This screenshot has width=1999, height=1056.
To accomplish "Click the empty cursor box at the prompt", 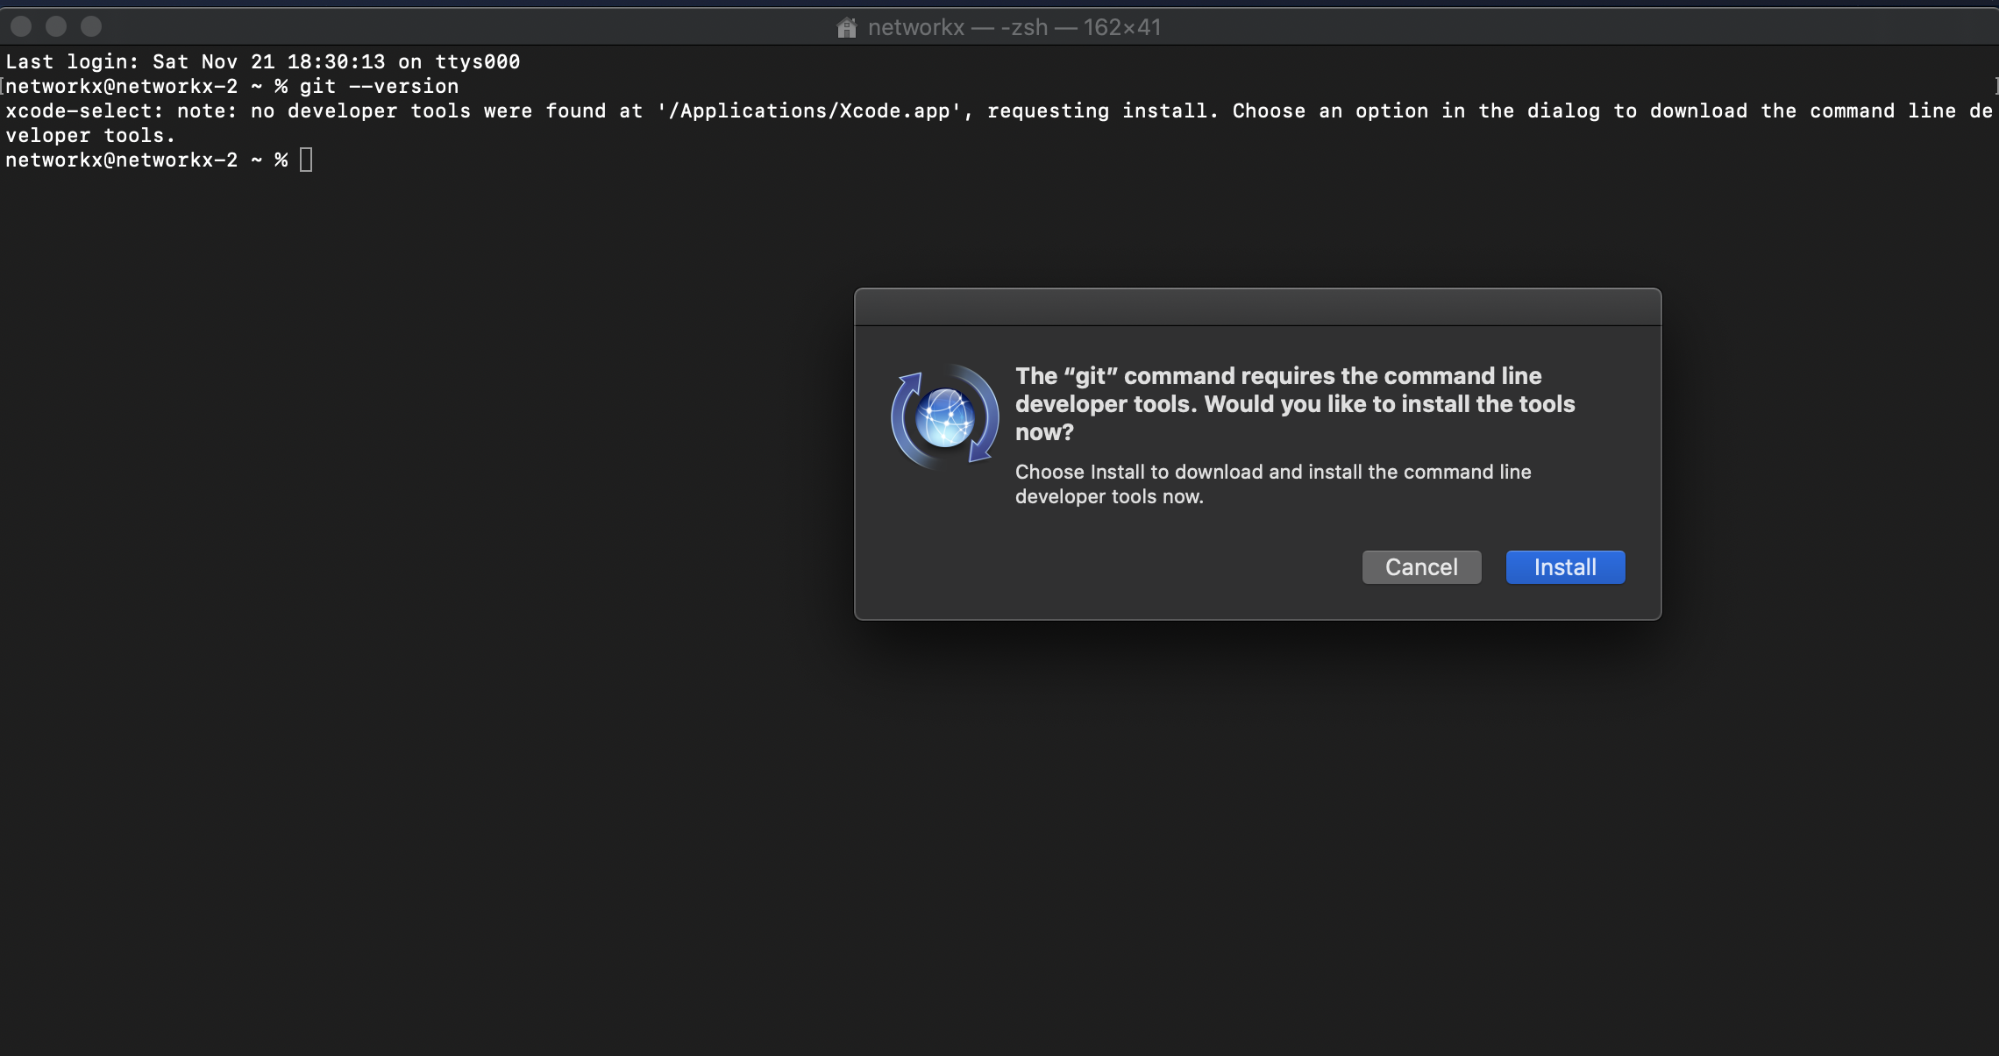I will [307, 159].
